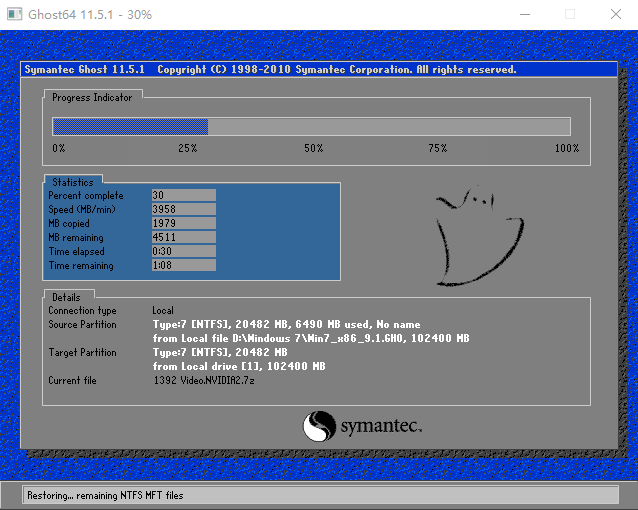Click the Statistics panel heading
Image resolution: width=638 pixels, height=510 pixels.
[73, 182]
